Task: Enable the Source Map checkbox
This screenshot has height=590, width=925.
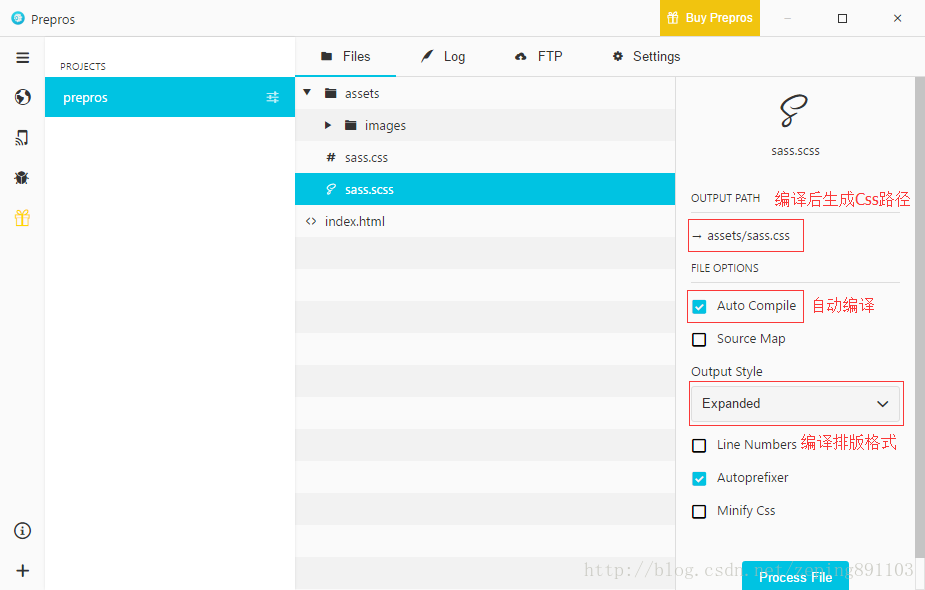Action: point(699,340)
